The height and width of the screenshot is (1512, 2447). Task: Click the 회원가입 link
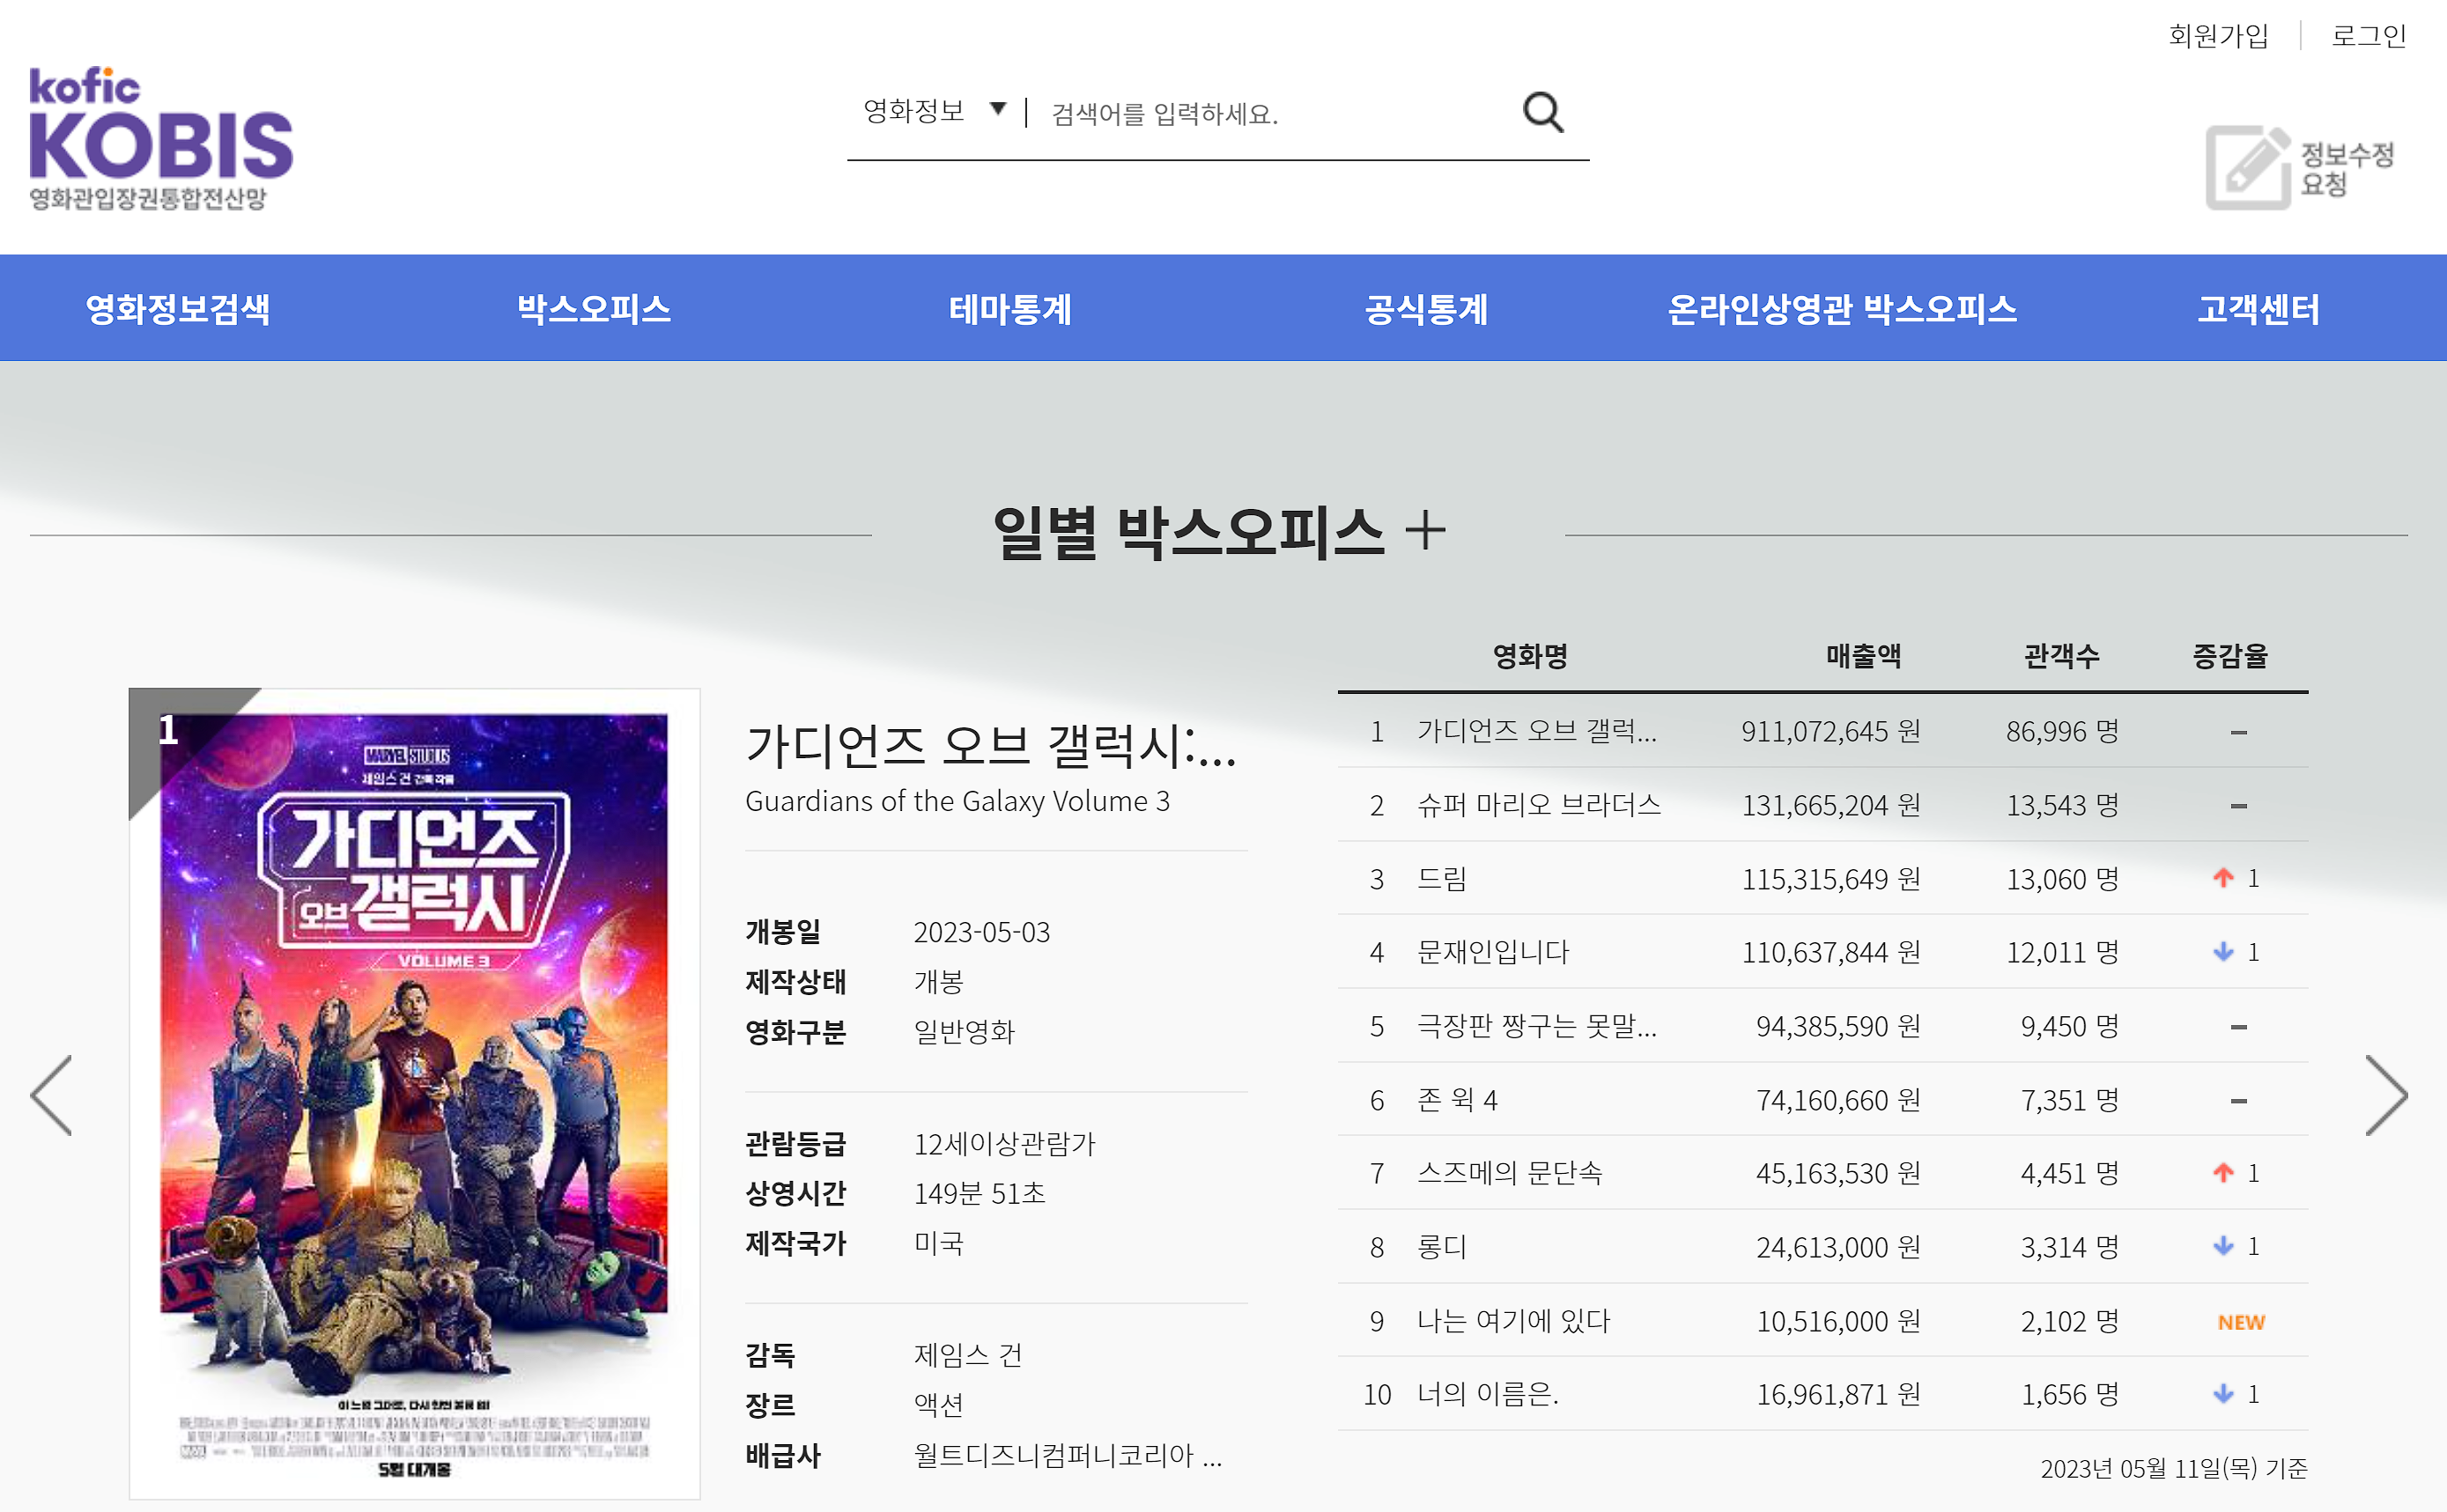click(x=2218, y=36)
